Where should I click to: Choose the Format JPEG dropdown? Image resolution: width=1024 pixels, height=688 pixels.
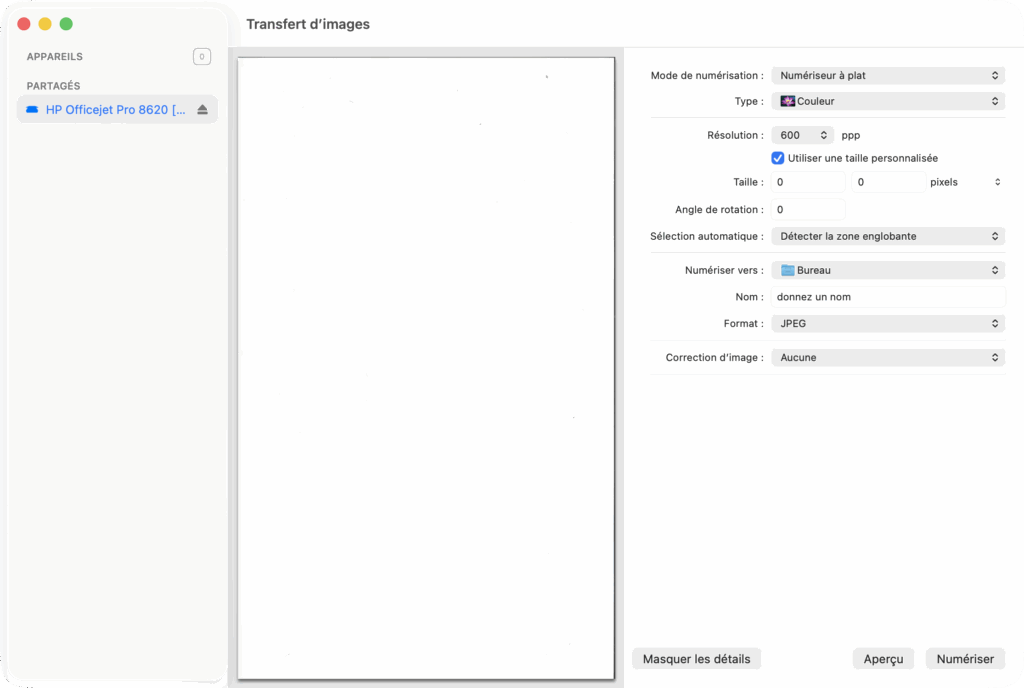point(887,323)
